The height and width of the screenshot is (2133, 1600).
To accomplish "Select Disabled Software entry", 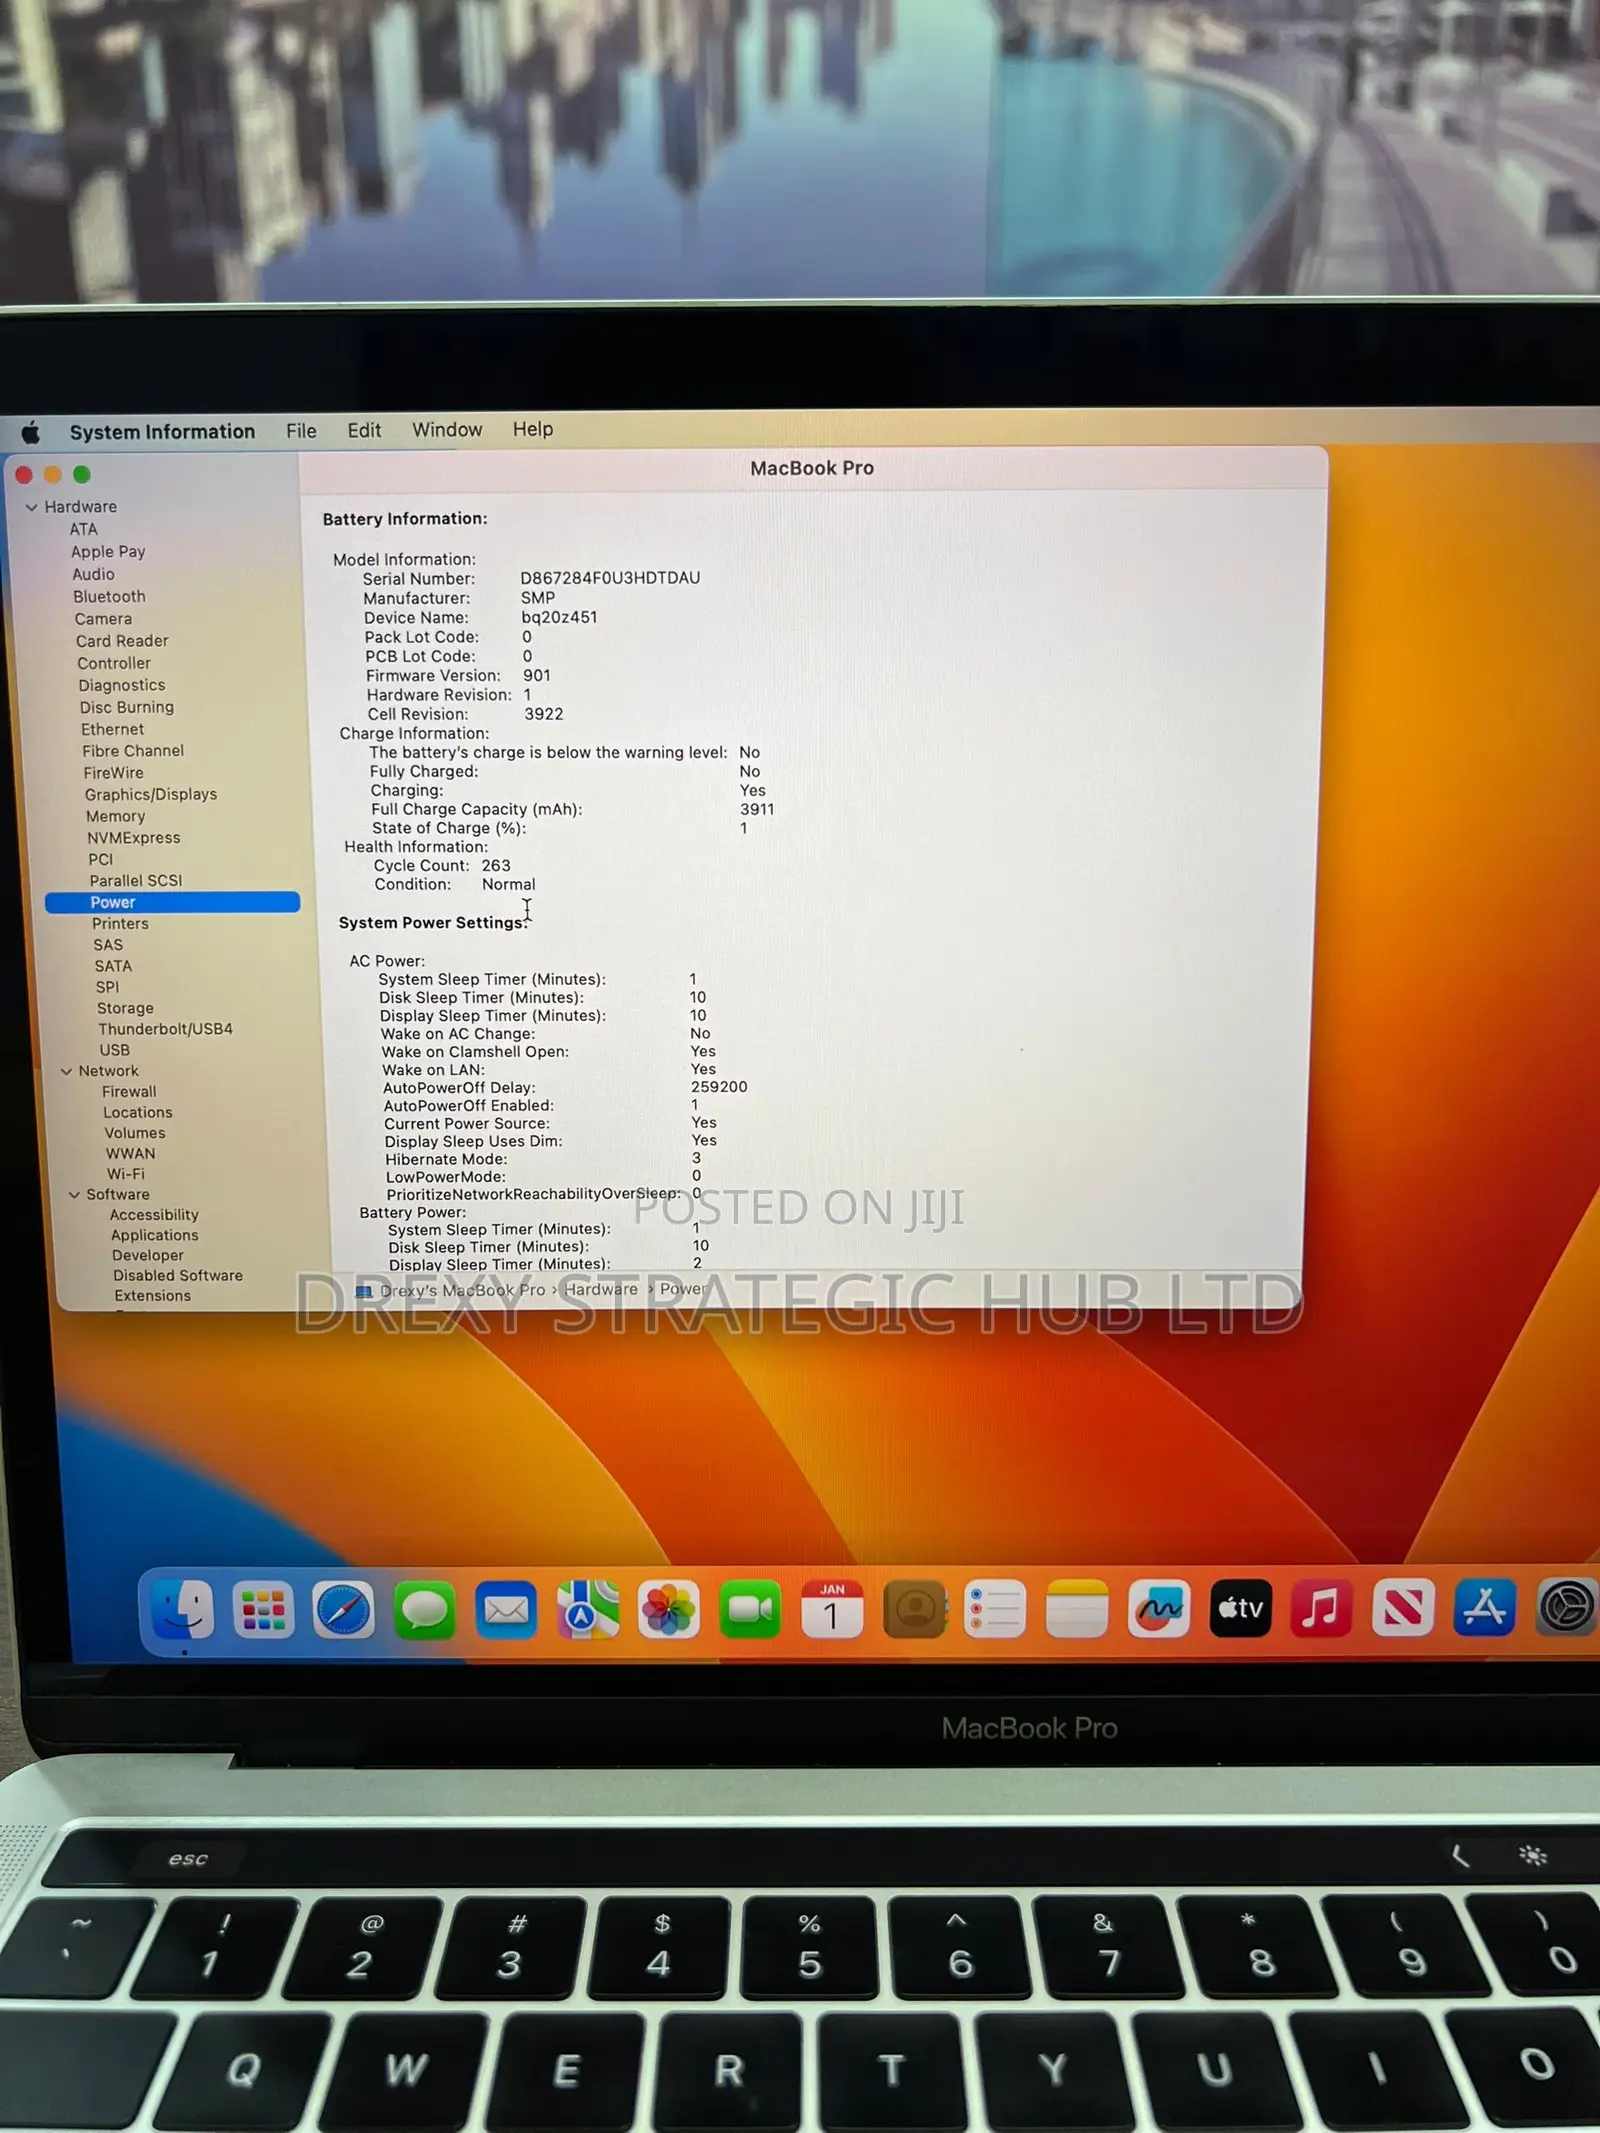I will (x=178, y=1276).
